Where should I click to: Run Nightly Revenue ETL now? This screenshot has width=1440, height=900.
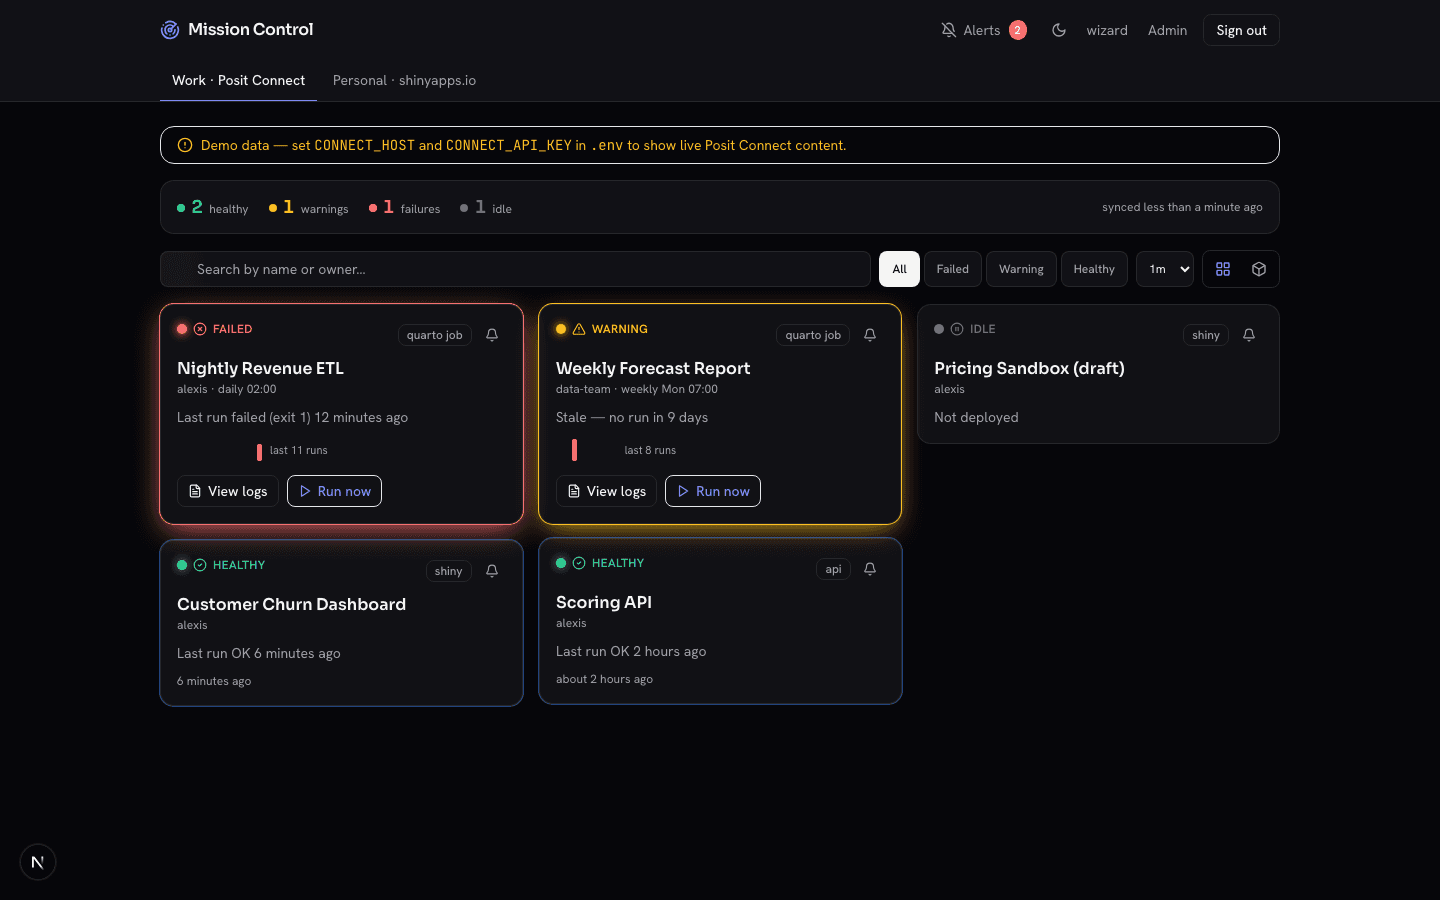click(334, 491)
